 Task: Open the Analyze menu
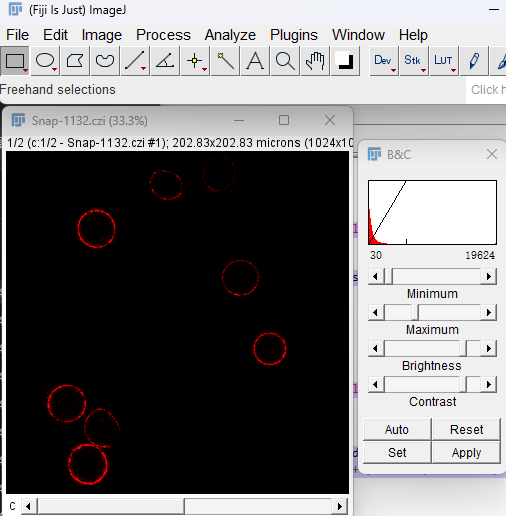[x=230, y=35]
